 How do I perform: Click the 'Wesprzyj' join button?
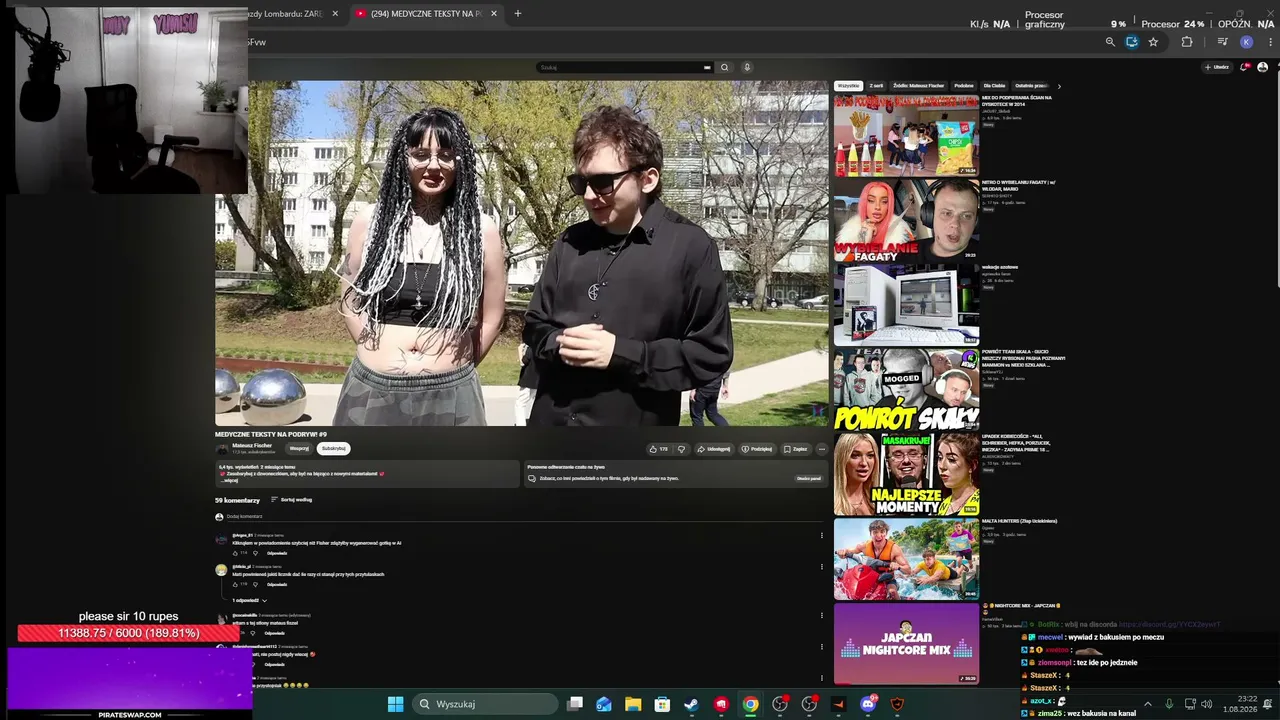point(299,449)
